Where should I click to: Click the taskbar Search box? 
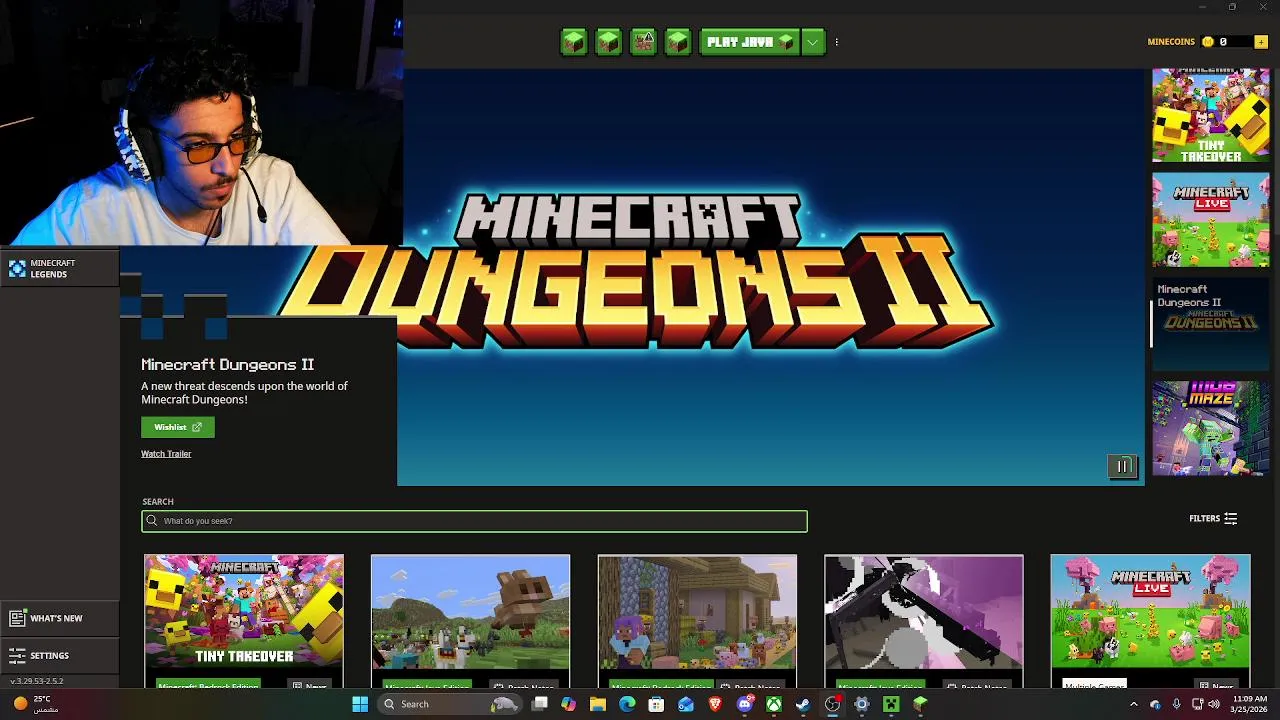(x=449, y=704)
